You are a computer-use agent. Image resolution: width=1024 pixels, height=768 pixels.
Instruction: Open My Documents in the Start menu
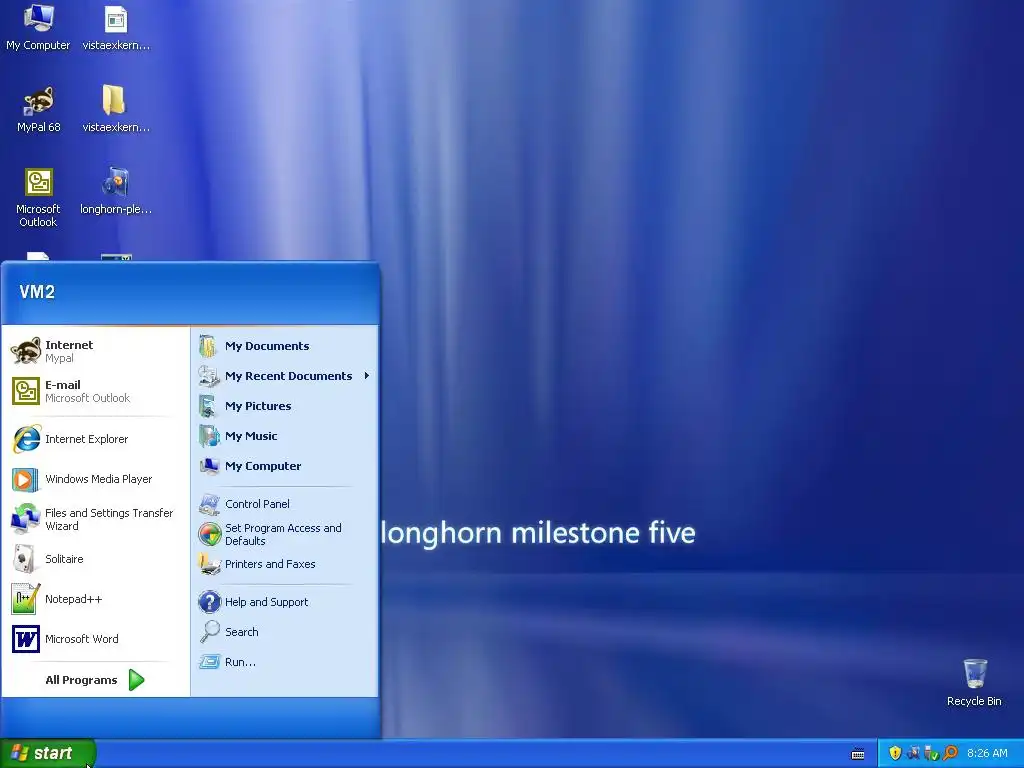coord(285,346)
